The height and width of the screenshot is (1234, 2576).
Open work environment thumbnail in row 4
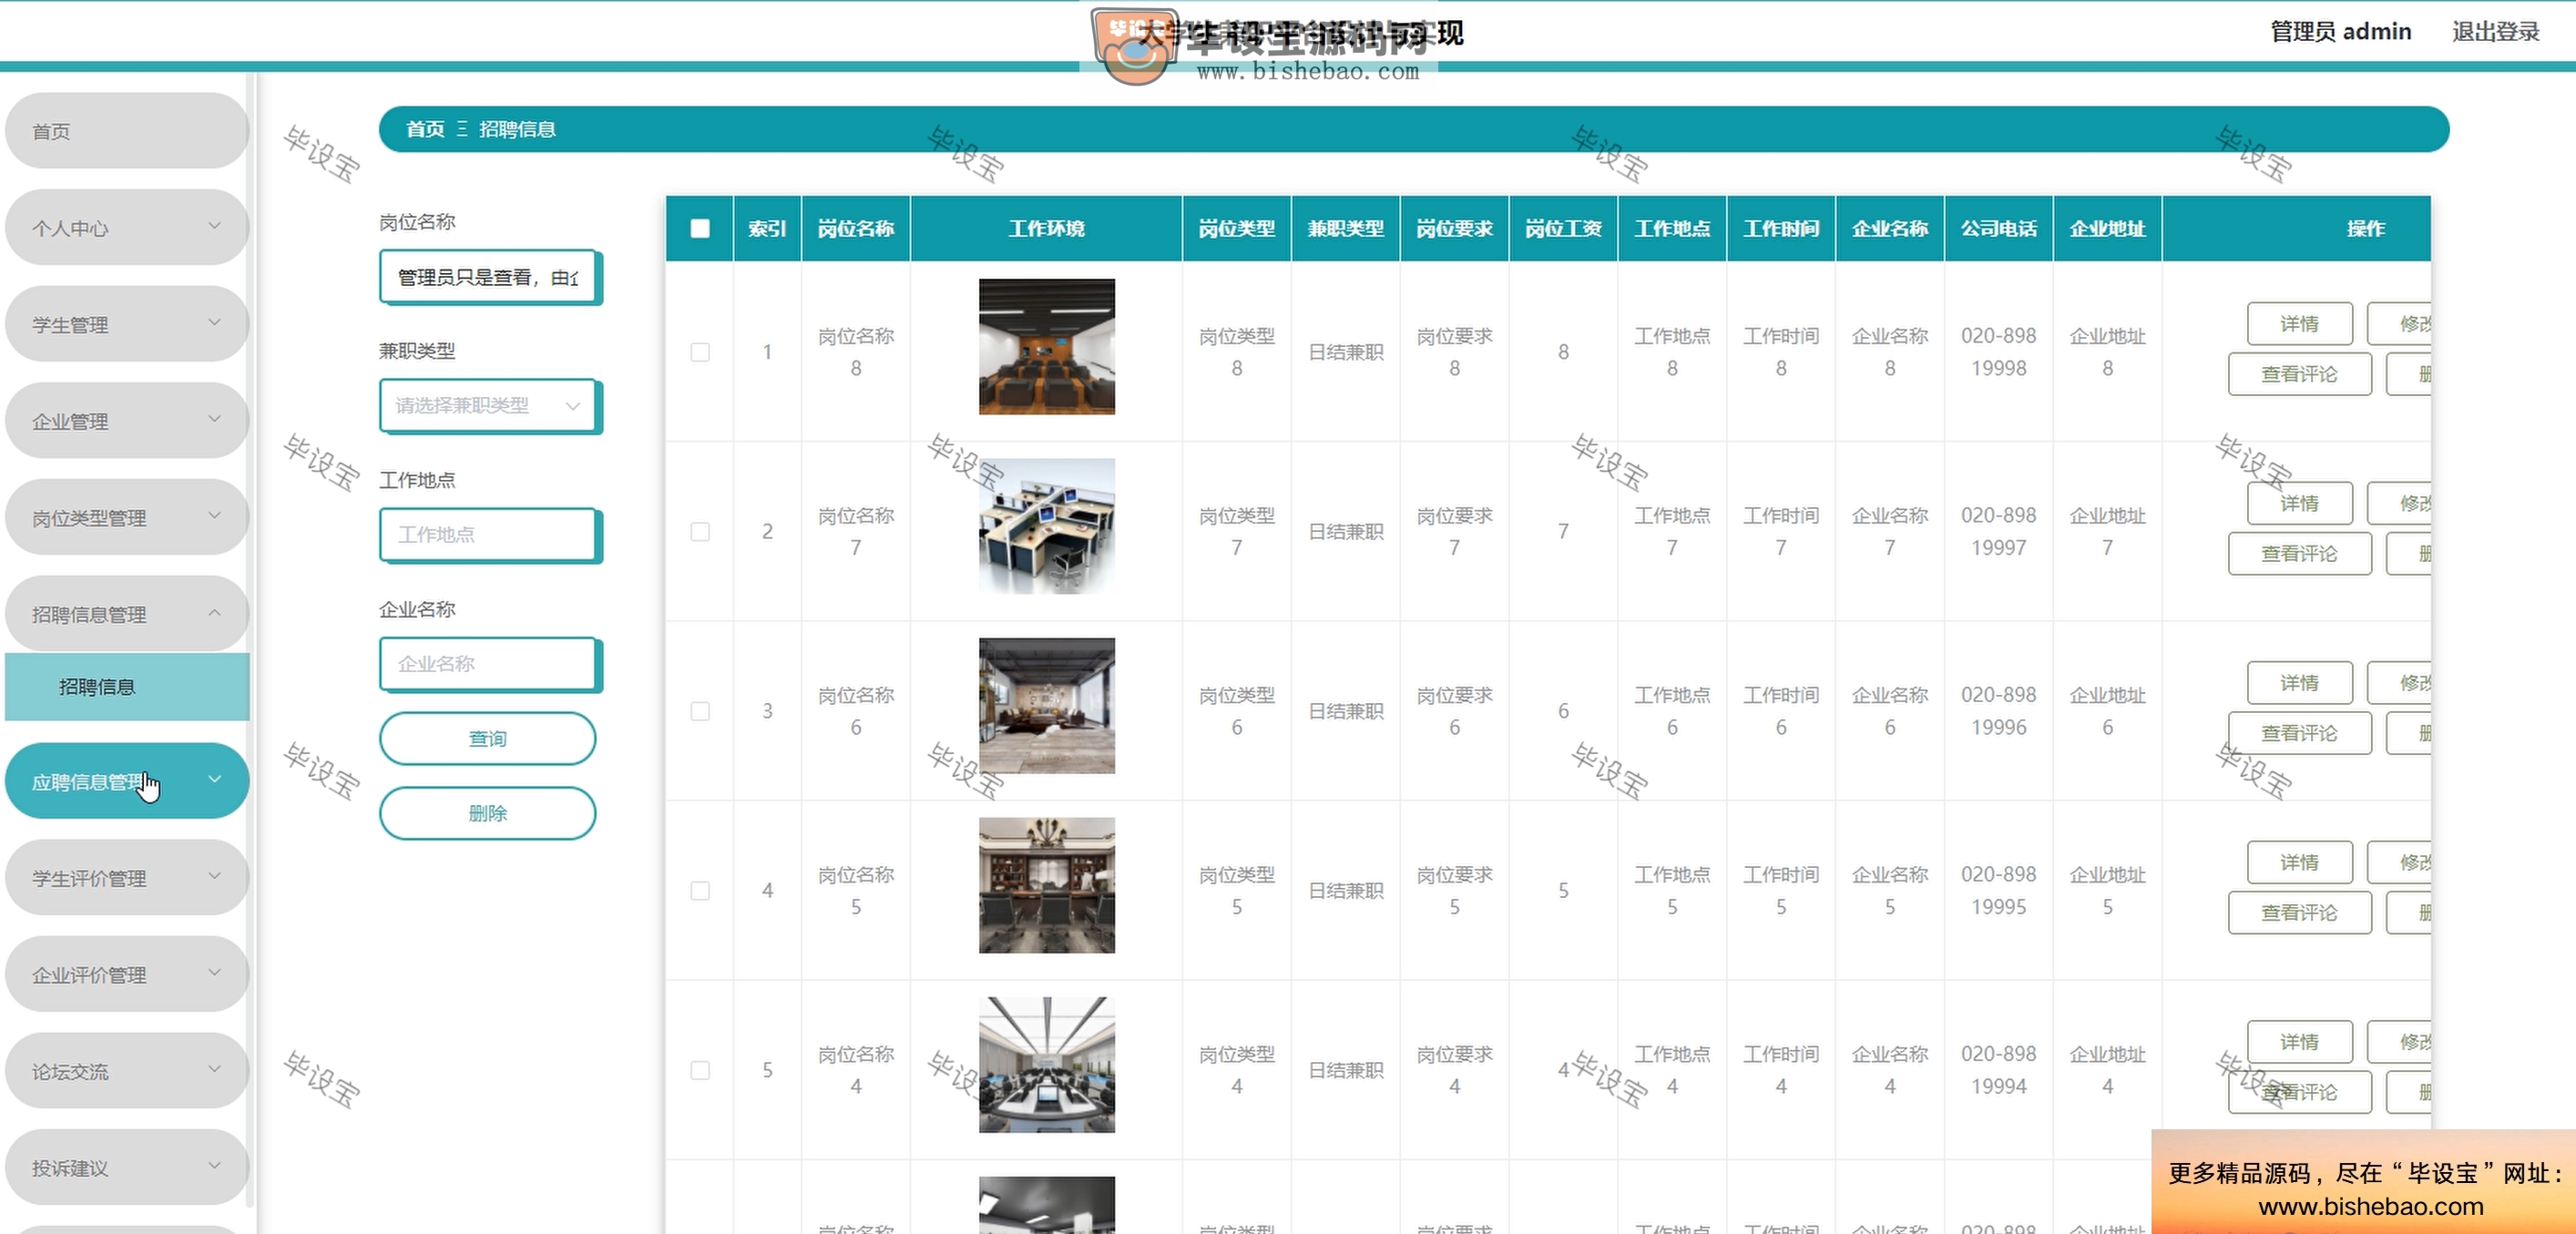[x=1046, y=885]
